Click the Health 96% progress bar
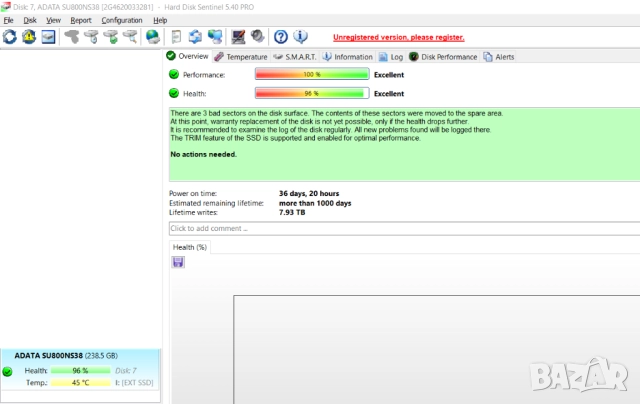Screen dimensions: 640x404 pyautogui.click(x=311, y=93)
